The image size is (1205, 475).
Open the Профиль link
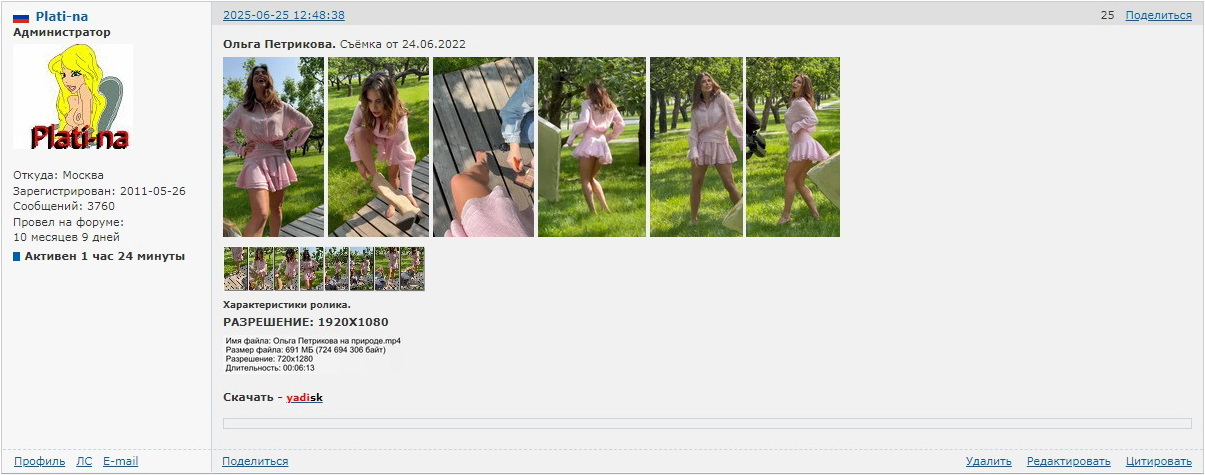[x=40, y=461]
